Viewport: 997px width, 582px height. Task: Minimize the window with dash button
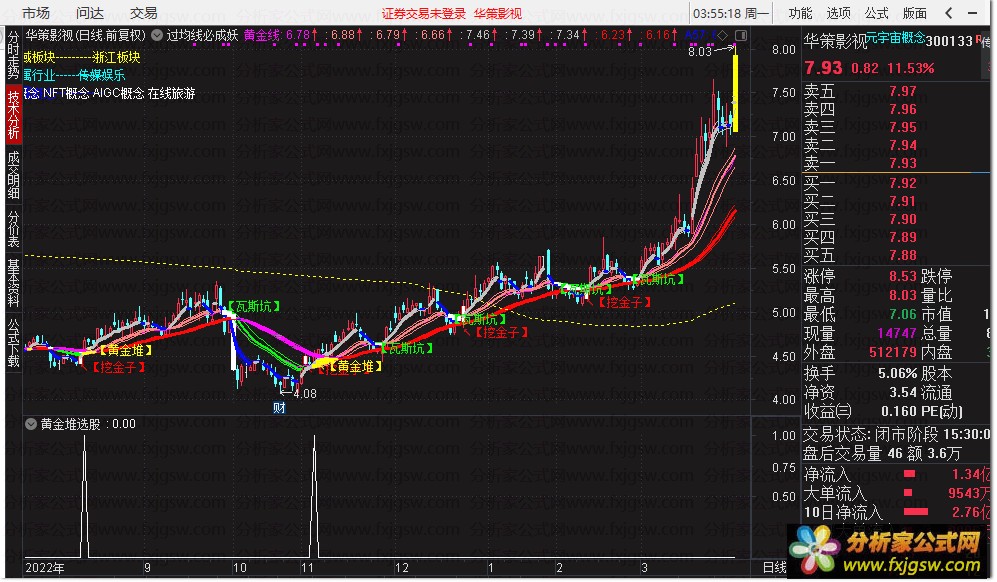click(972, 13)
